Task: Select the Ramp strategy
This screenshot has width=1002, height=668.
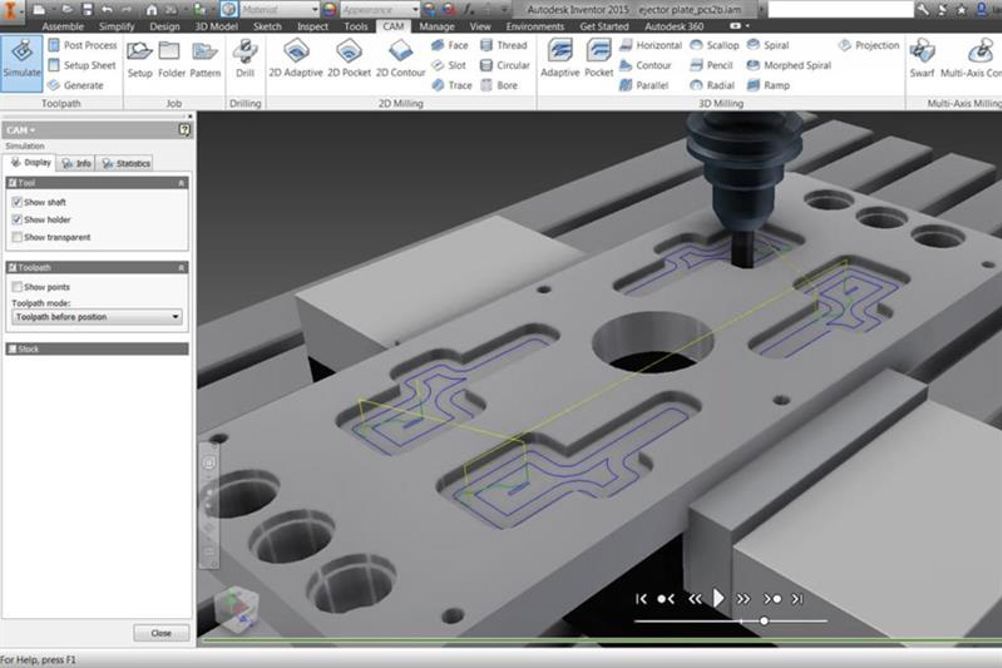Action: [x=768, y=85]
